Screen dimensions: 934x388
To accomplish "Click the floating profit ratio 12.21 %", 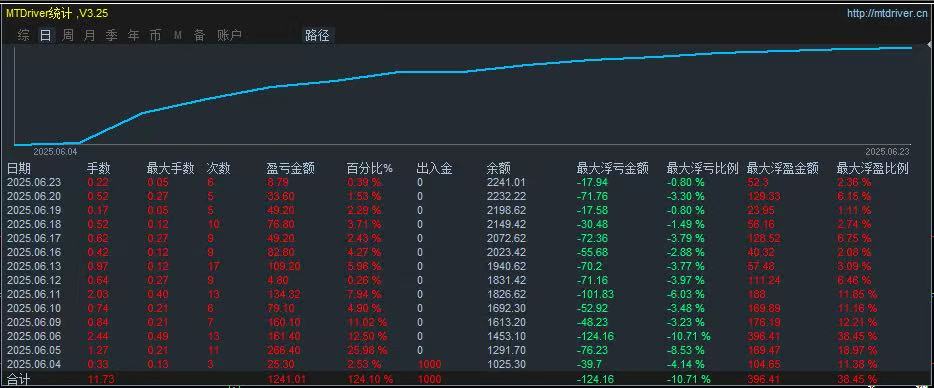I will [857, 322].
